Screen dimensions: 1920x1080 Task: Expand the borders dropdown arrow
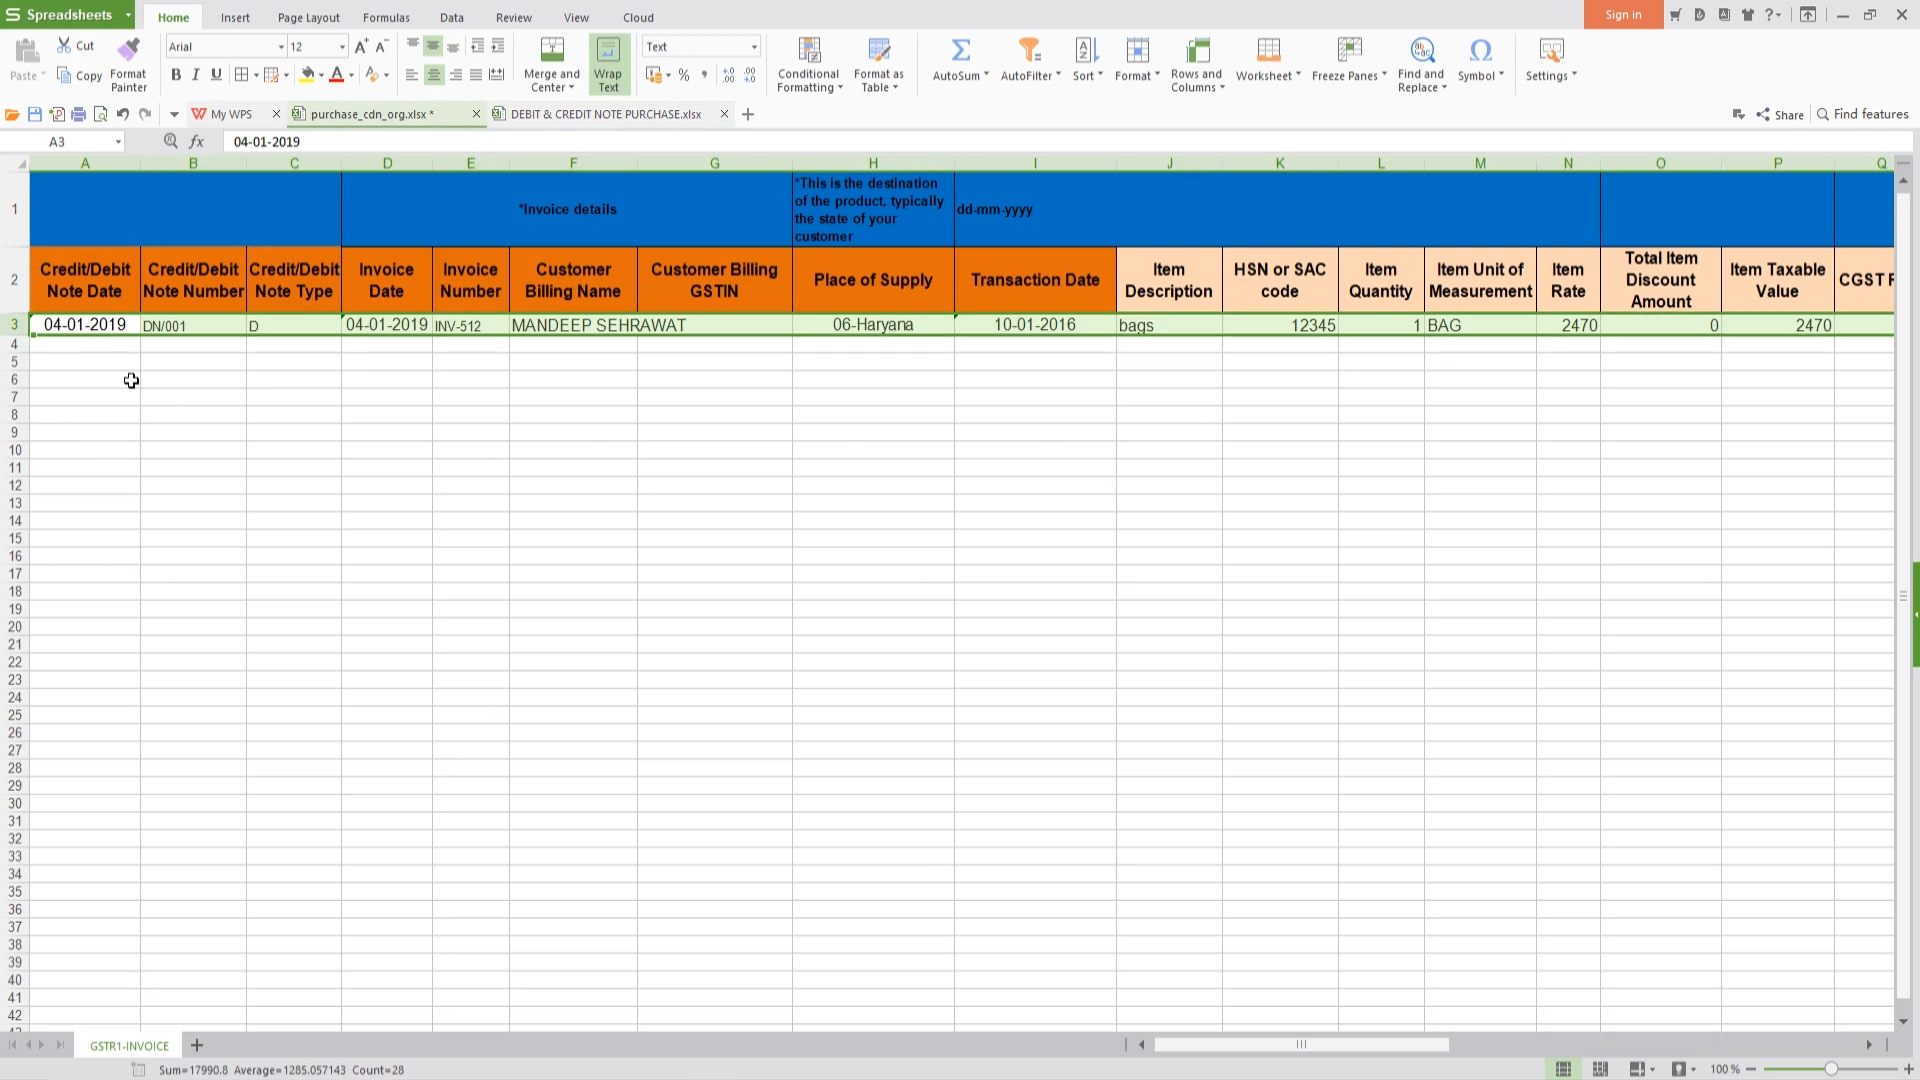[x=256, y=75]
